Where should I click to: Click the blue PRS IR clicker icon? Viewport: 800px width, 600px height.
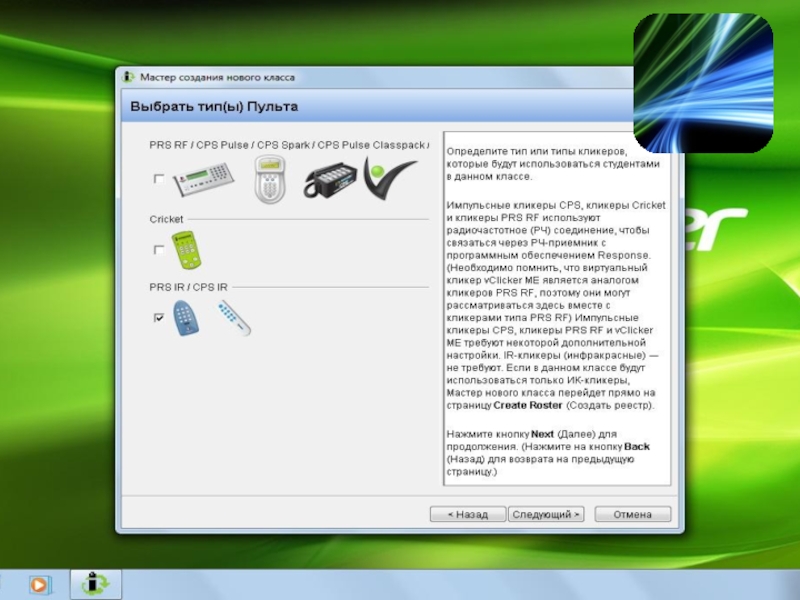[x=186, y=318]
